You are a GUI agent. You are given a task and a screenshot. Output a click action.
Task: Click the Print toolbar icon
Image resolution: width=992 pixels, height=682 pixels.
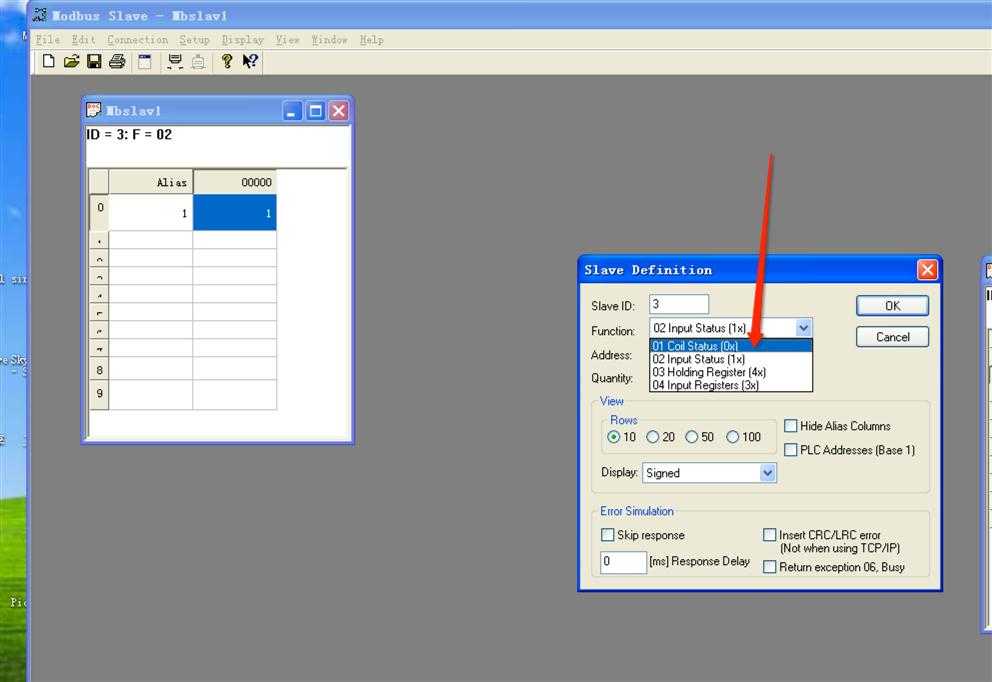click(x=117, y=61)
